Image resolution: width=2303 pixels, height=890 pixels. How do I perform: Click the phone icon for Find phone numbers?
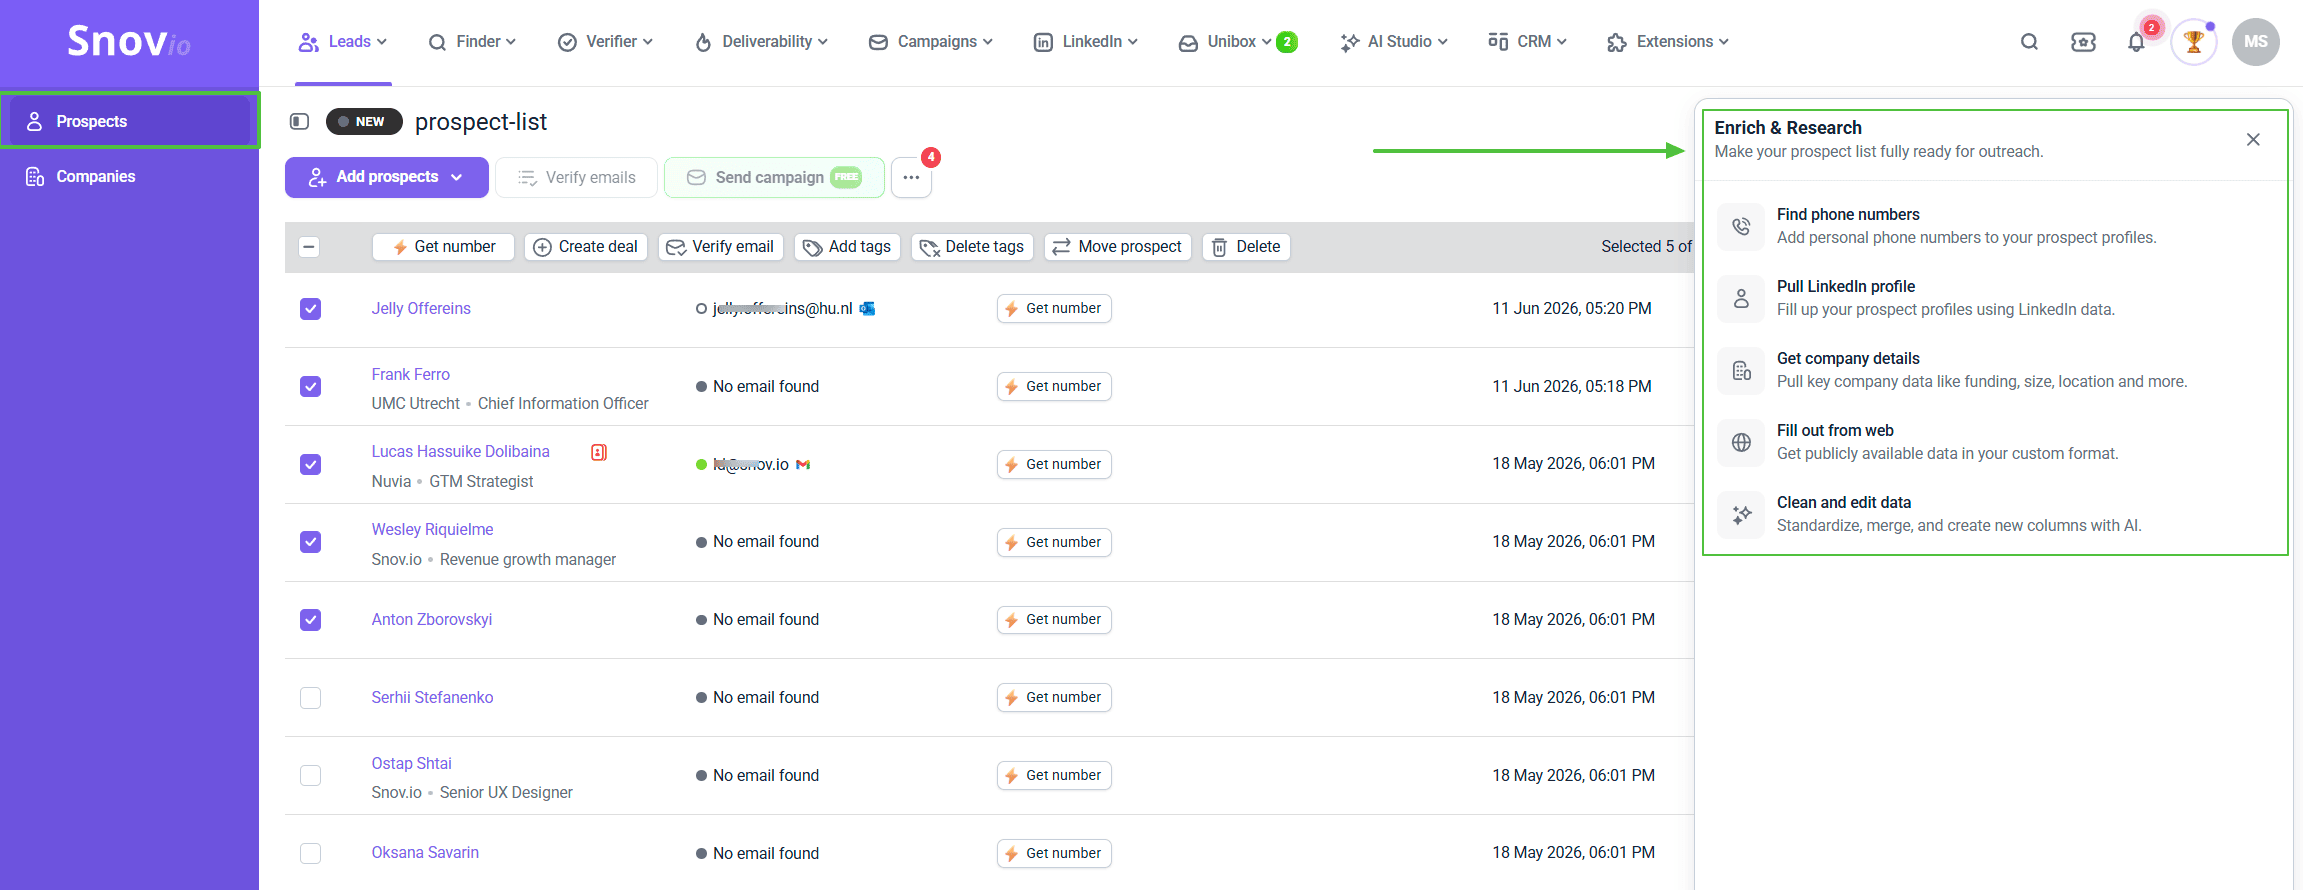1741,226
